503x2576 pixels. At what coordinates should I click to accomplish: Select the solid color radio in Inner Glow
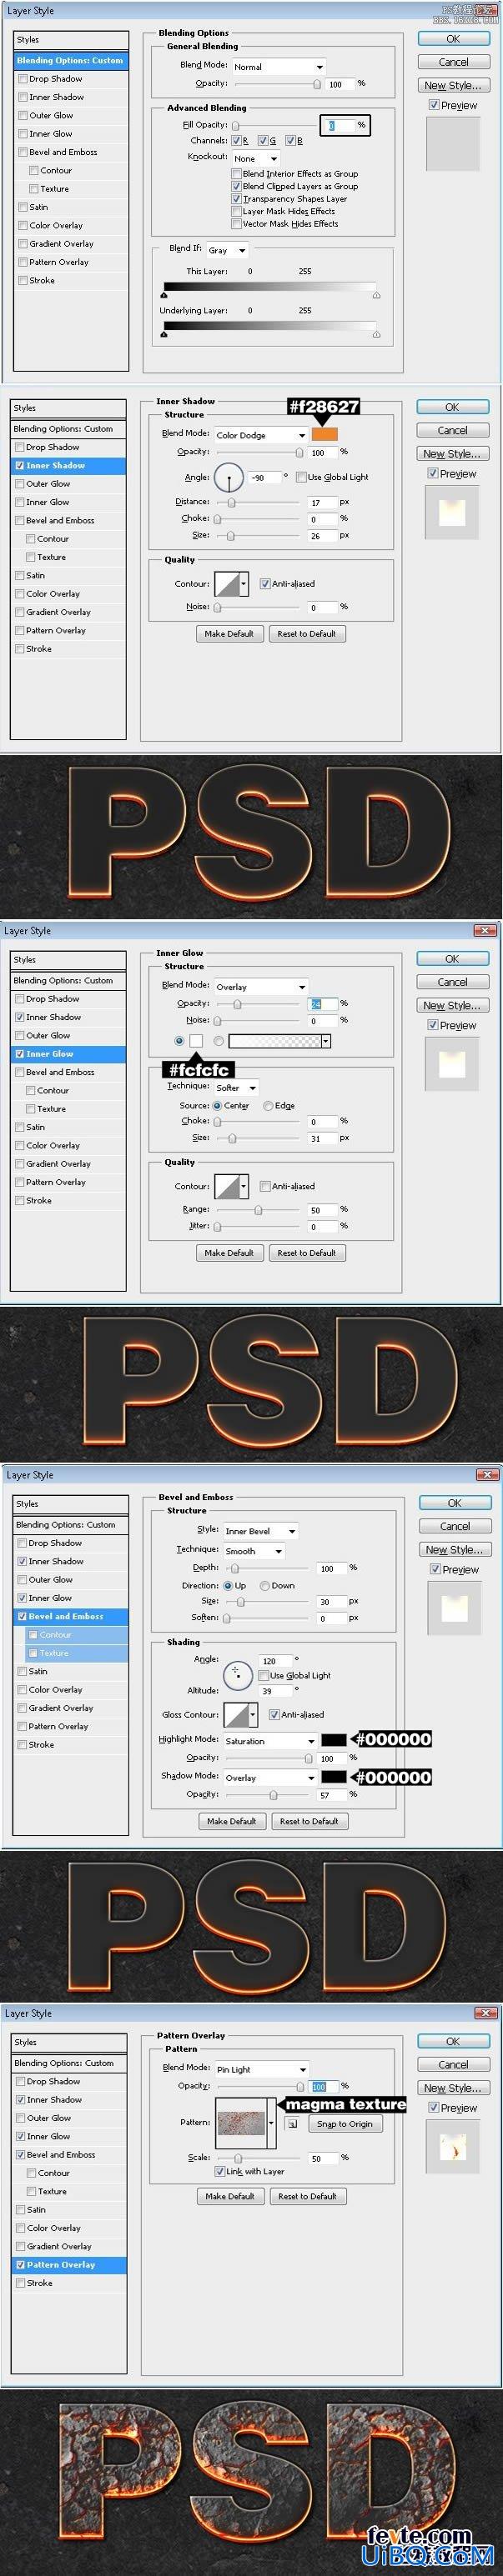click(x=180, y=1041)
